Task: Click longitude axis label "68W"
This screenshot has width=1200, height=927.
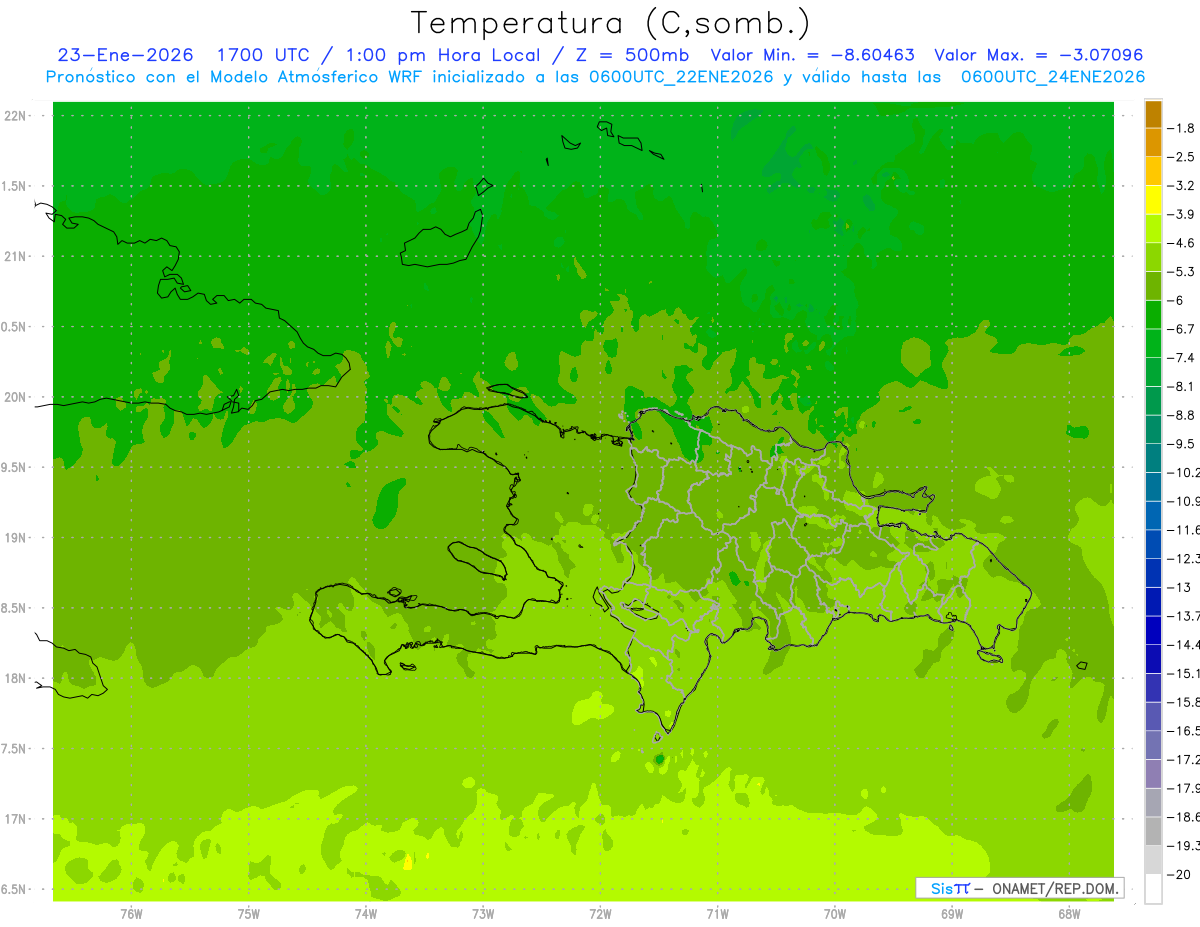Action: point(1069,914)
